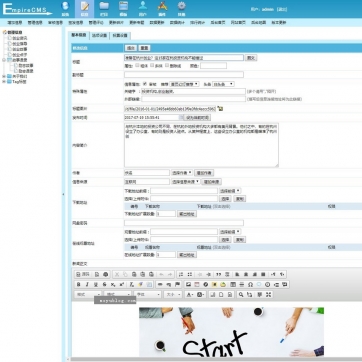Toggle the bold title attribute checkbox
This screenshot has width=362, height=362.
(x=137, y=65)
